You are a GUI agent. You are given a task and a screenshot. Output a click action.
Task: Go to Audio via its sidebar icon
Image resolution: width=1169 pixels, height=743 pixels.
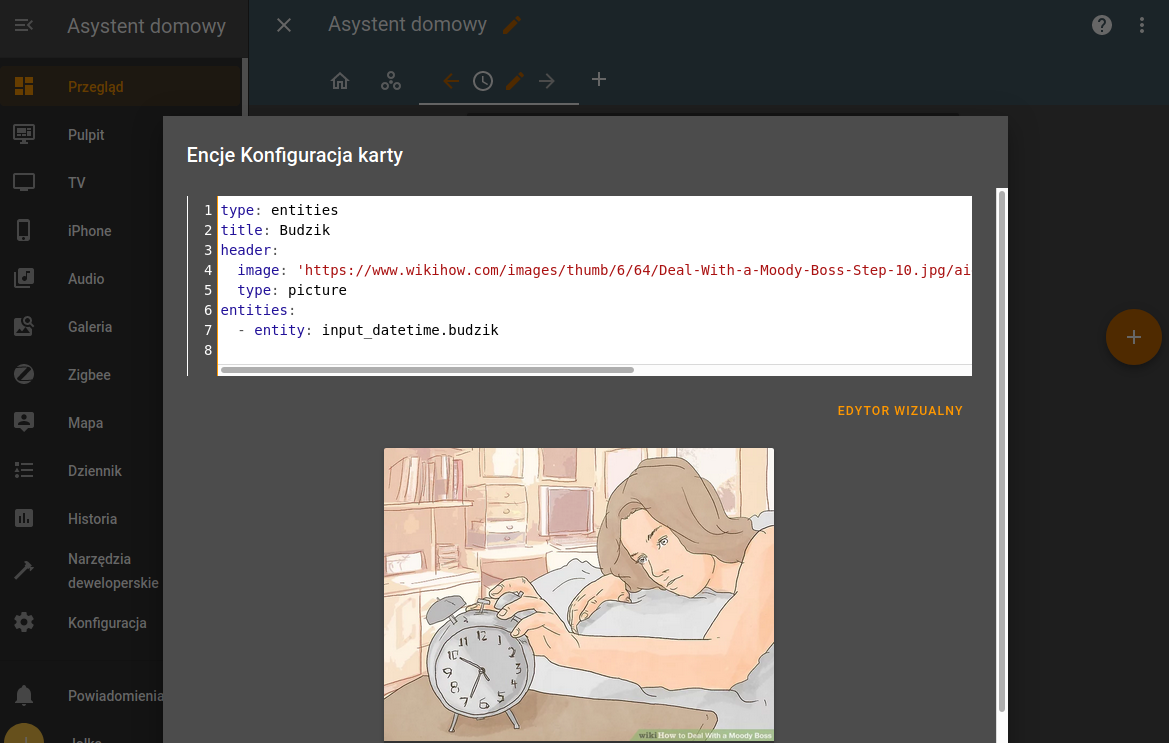[x=24, y=278]
